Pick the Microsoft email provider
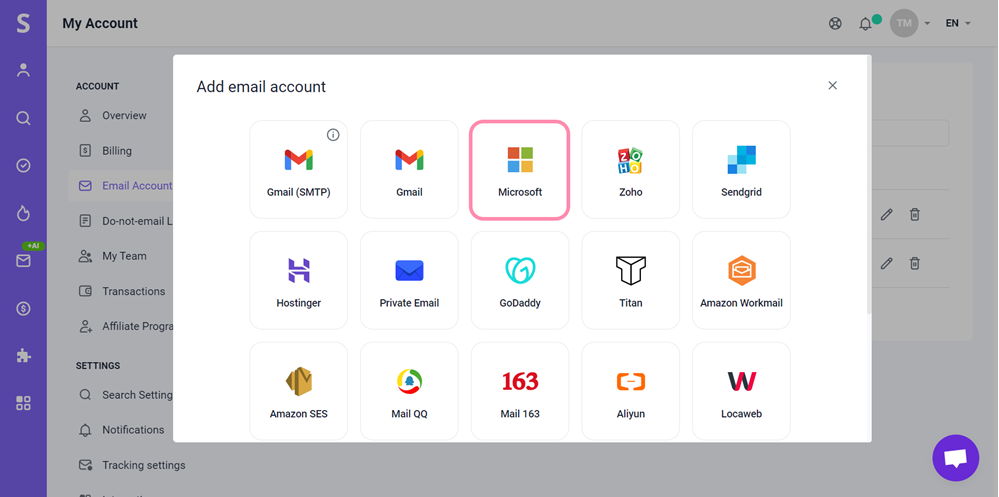This screenshot has width=999, height=497. (x=519, y=169)
